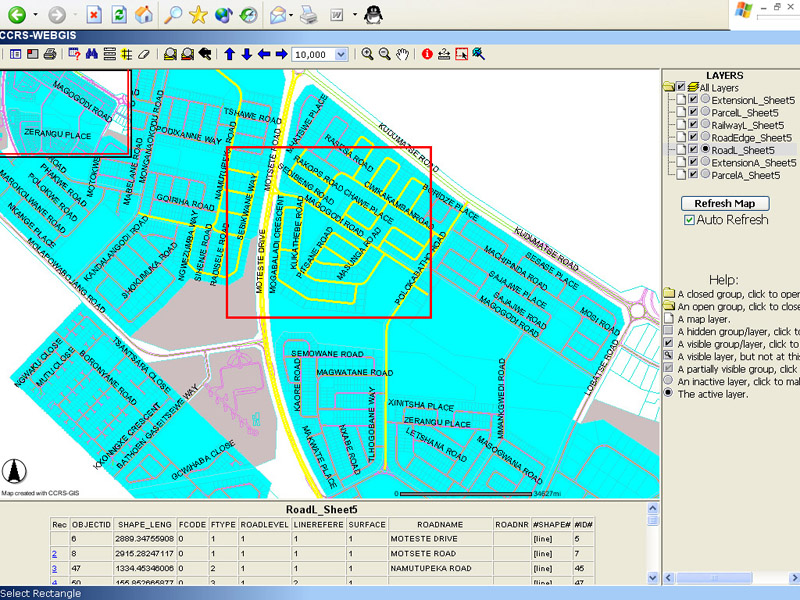This screenshot has height=600, width=800.
Task: Open the map scale 10,000 dropdown
Action: 342,54
